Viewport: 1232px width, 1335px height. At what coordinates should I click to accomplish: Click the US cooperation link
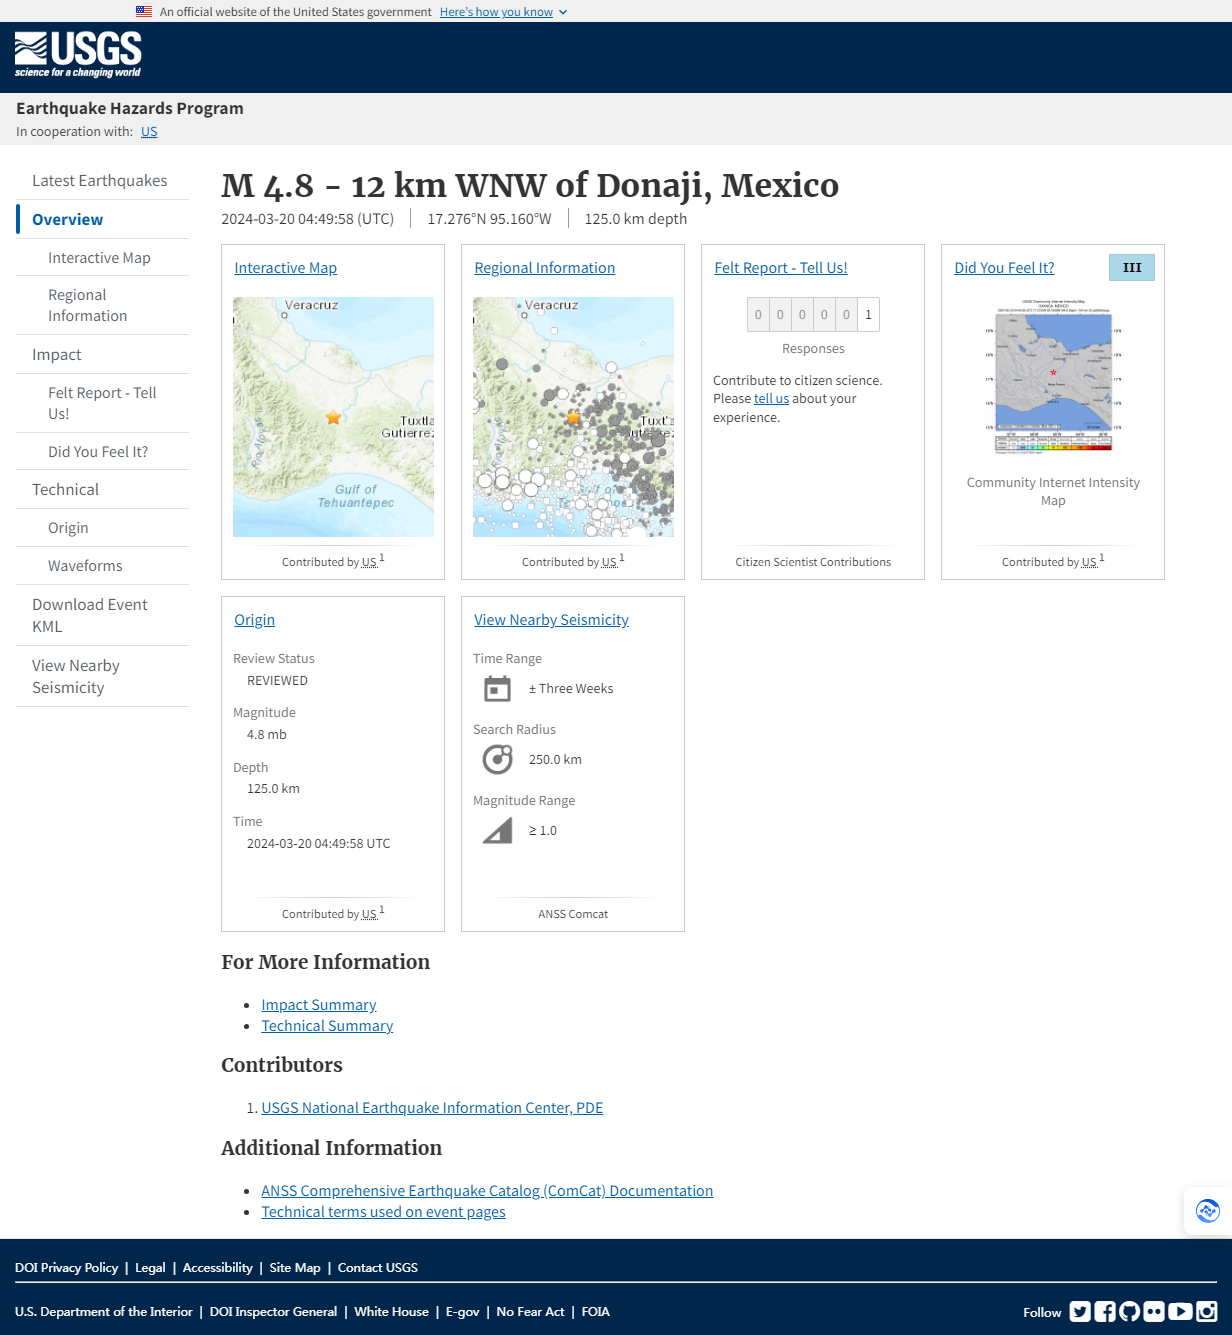point(149,132)
